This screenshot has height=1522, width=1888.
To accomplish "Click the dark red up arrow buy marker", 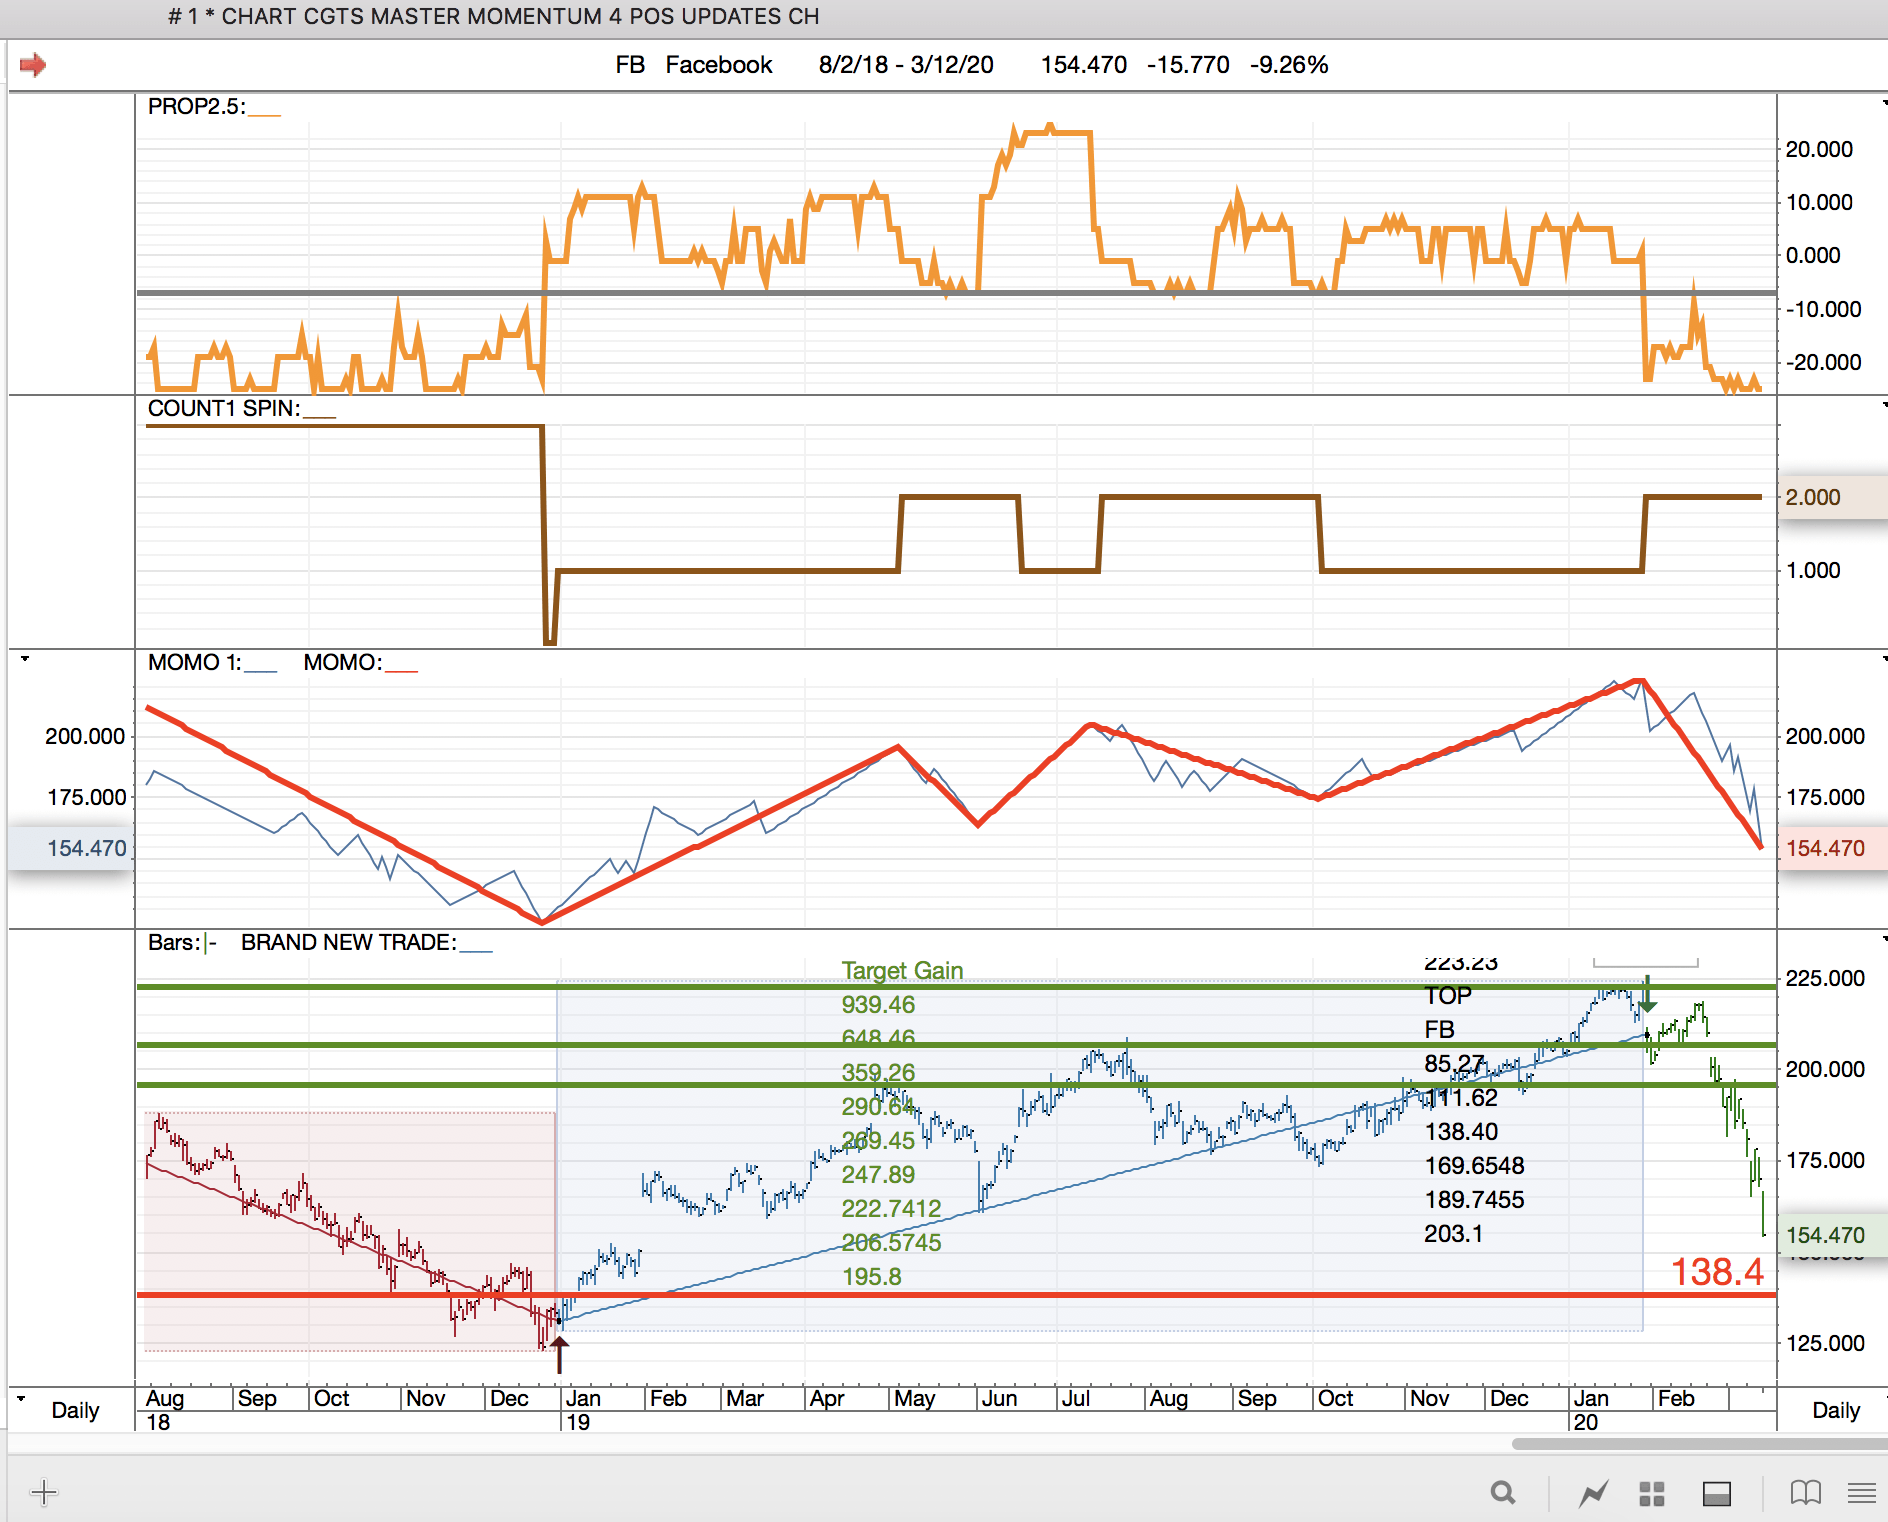I will coord(560,1354).
